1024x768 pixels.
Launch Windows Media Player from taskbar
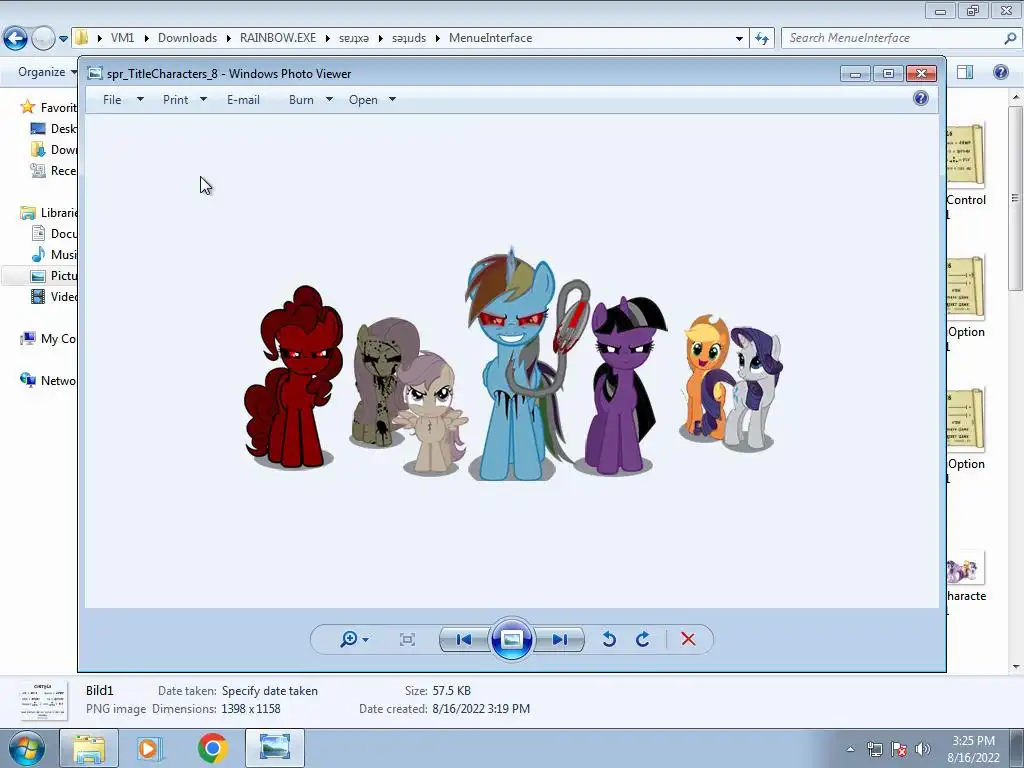tap(148, 748)
